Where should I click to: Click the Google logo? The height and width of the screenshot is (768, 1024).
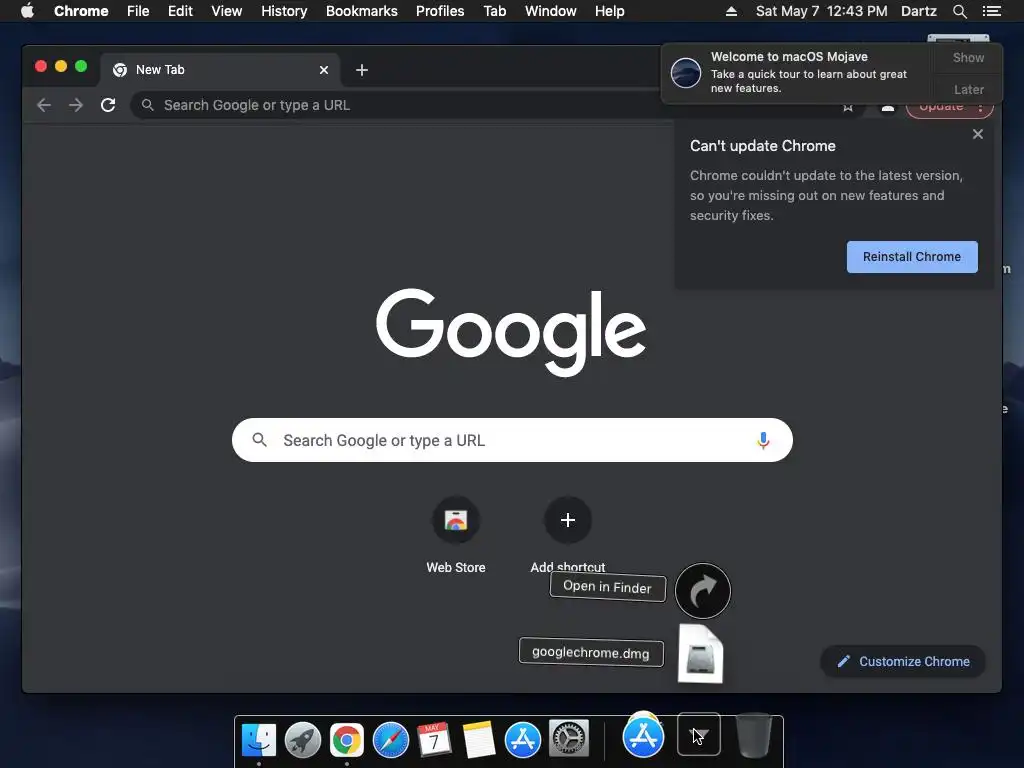coord(511,332)
